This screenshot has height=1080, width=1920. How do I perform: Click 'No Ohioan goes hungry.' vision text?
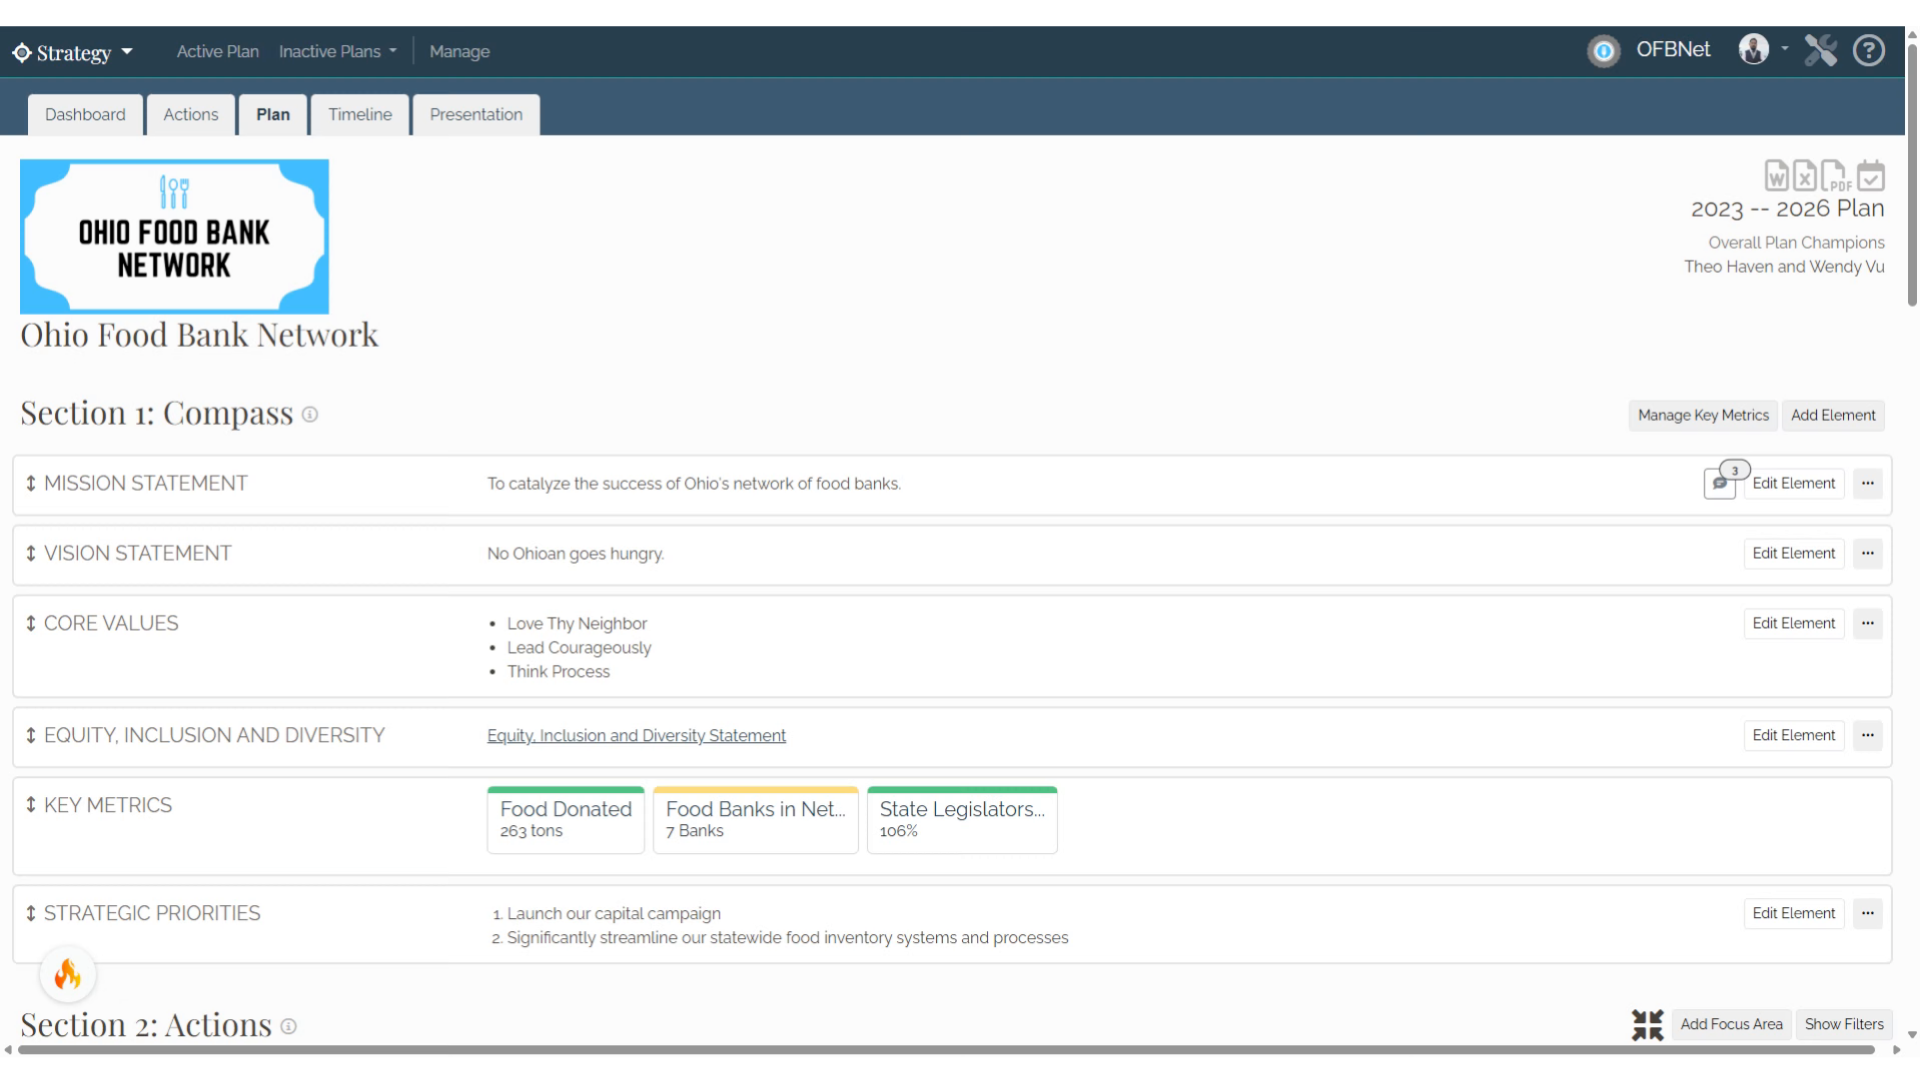pos(575,554)
